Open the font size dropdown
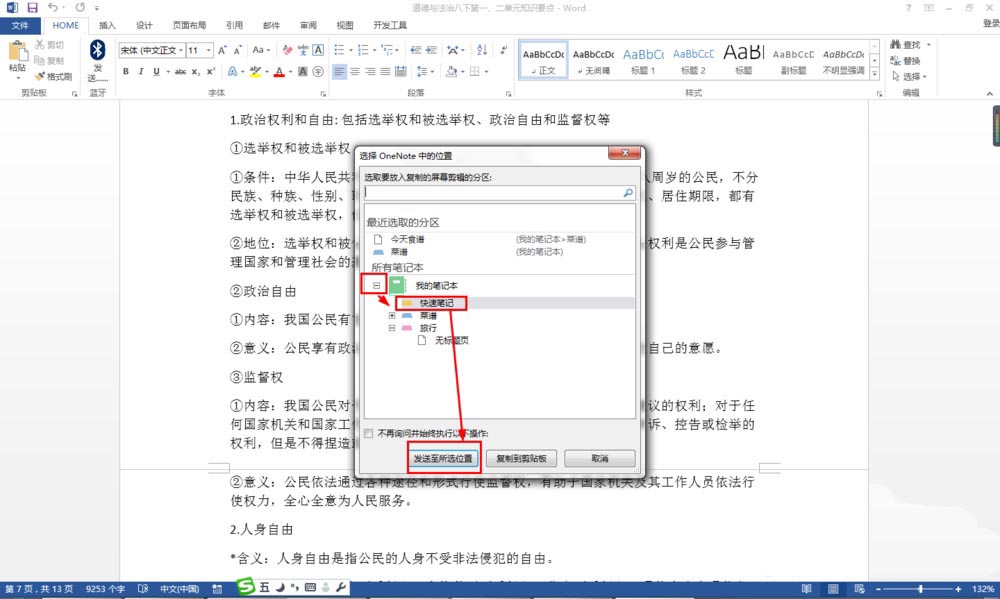This screenshot has width=1000, height=599. tap(209, 50)
